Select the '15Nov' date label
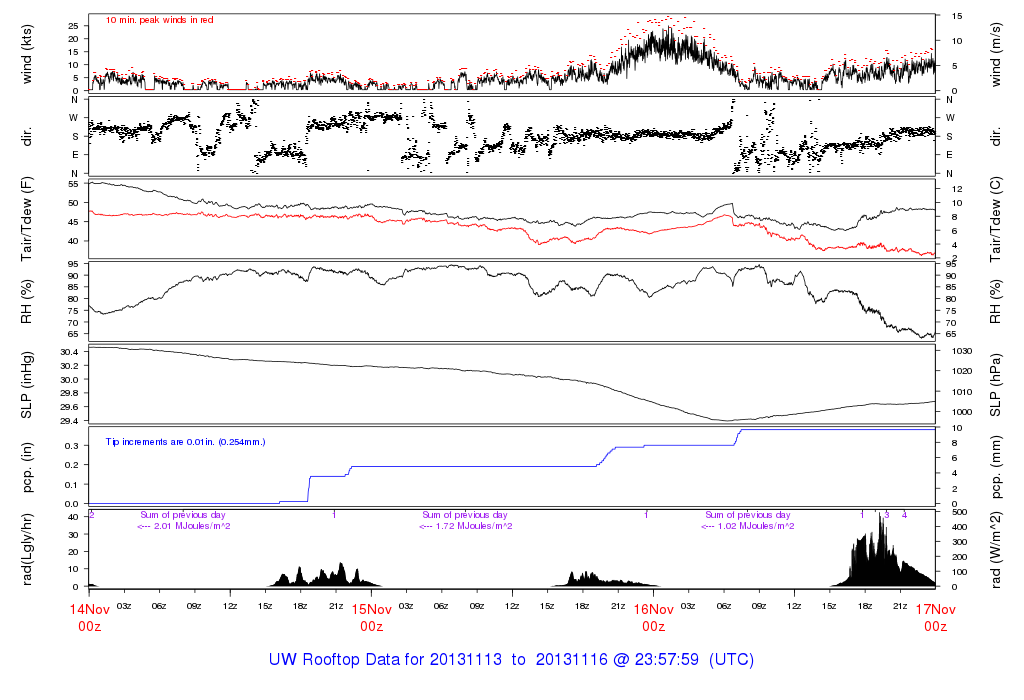This screenshot has width=1024, height=700. (x=372, y=610)
